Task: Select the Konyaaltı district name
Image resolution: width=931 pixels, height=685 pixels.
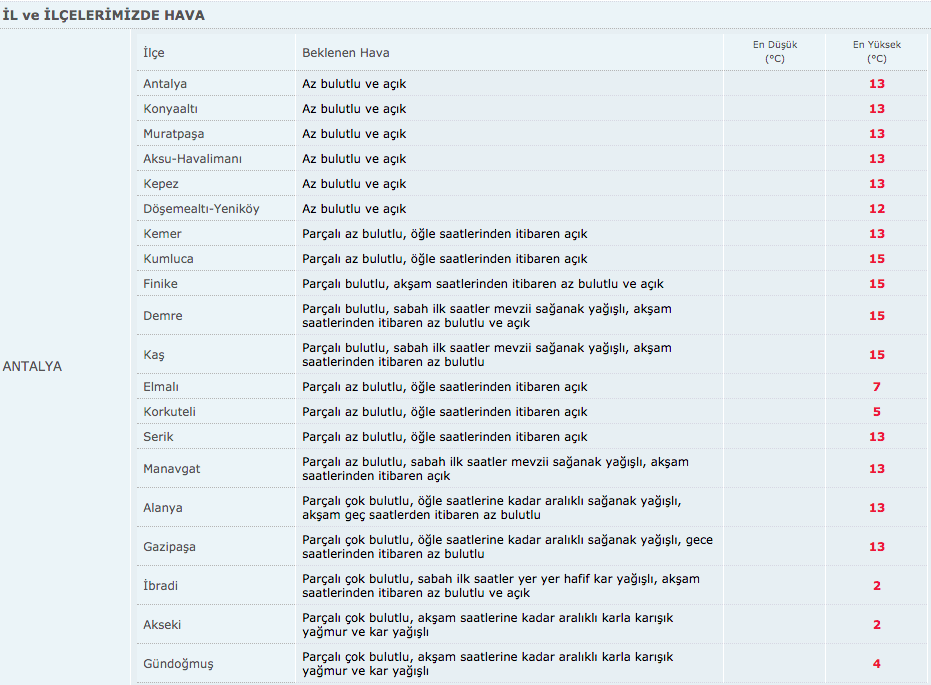Action: (x=170, y=109)
